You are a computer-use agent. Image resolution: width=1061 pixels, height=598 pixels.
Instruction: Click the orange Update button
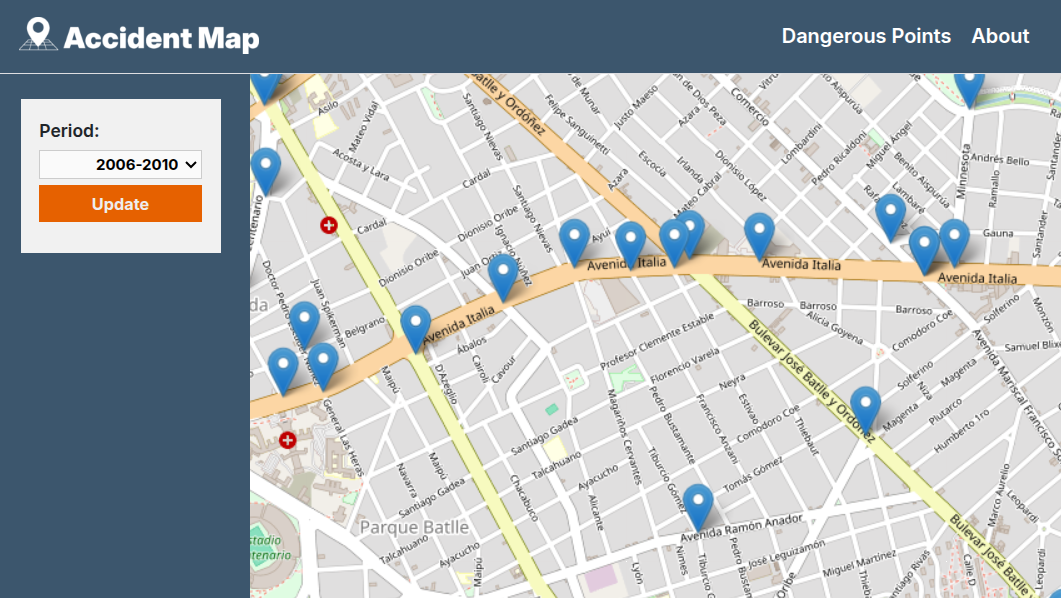120,204
